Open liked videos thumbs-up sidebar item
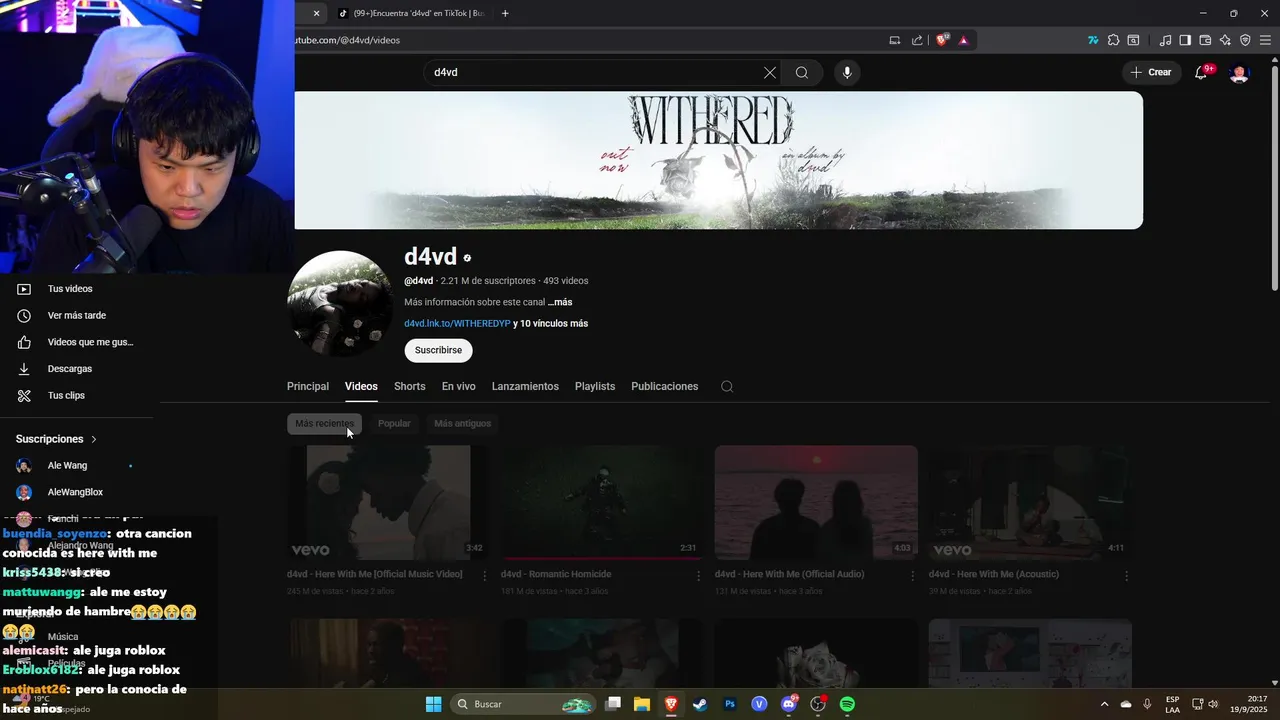 (x=76, y=342)
